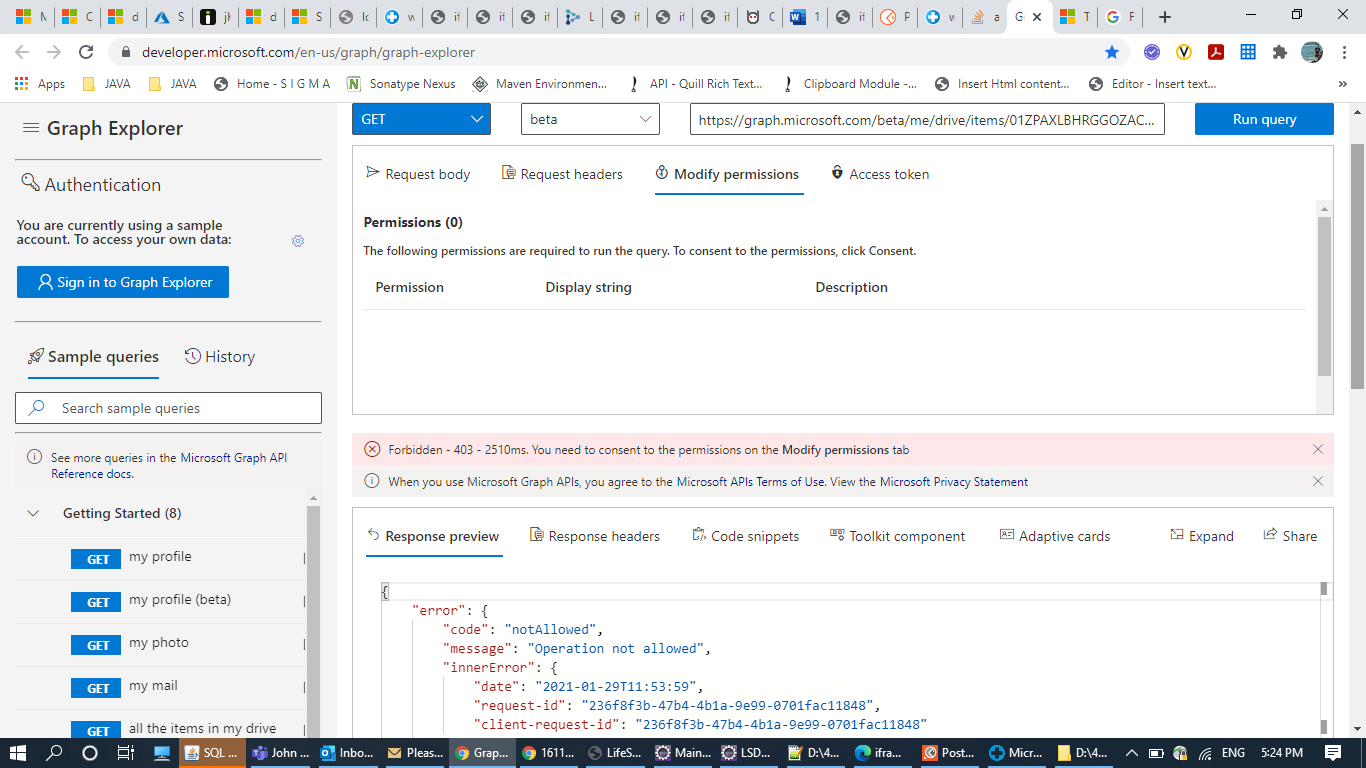Open the Outlook Inbox taskbar button
1366x768 pixels.
pyautogui.click(x=346, y=753)
